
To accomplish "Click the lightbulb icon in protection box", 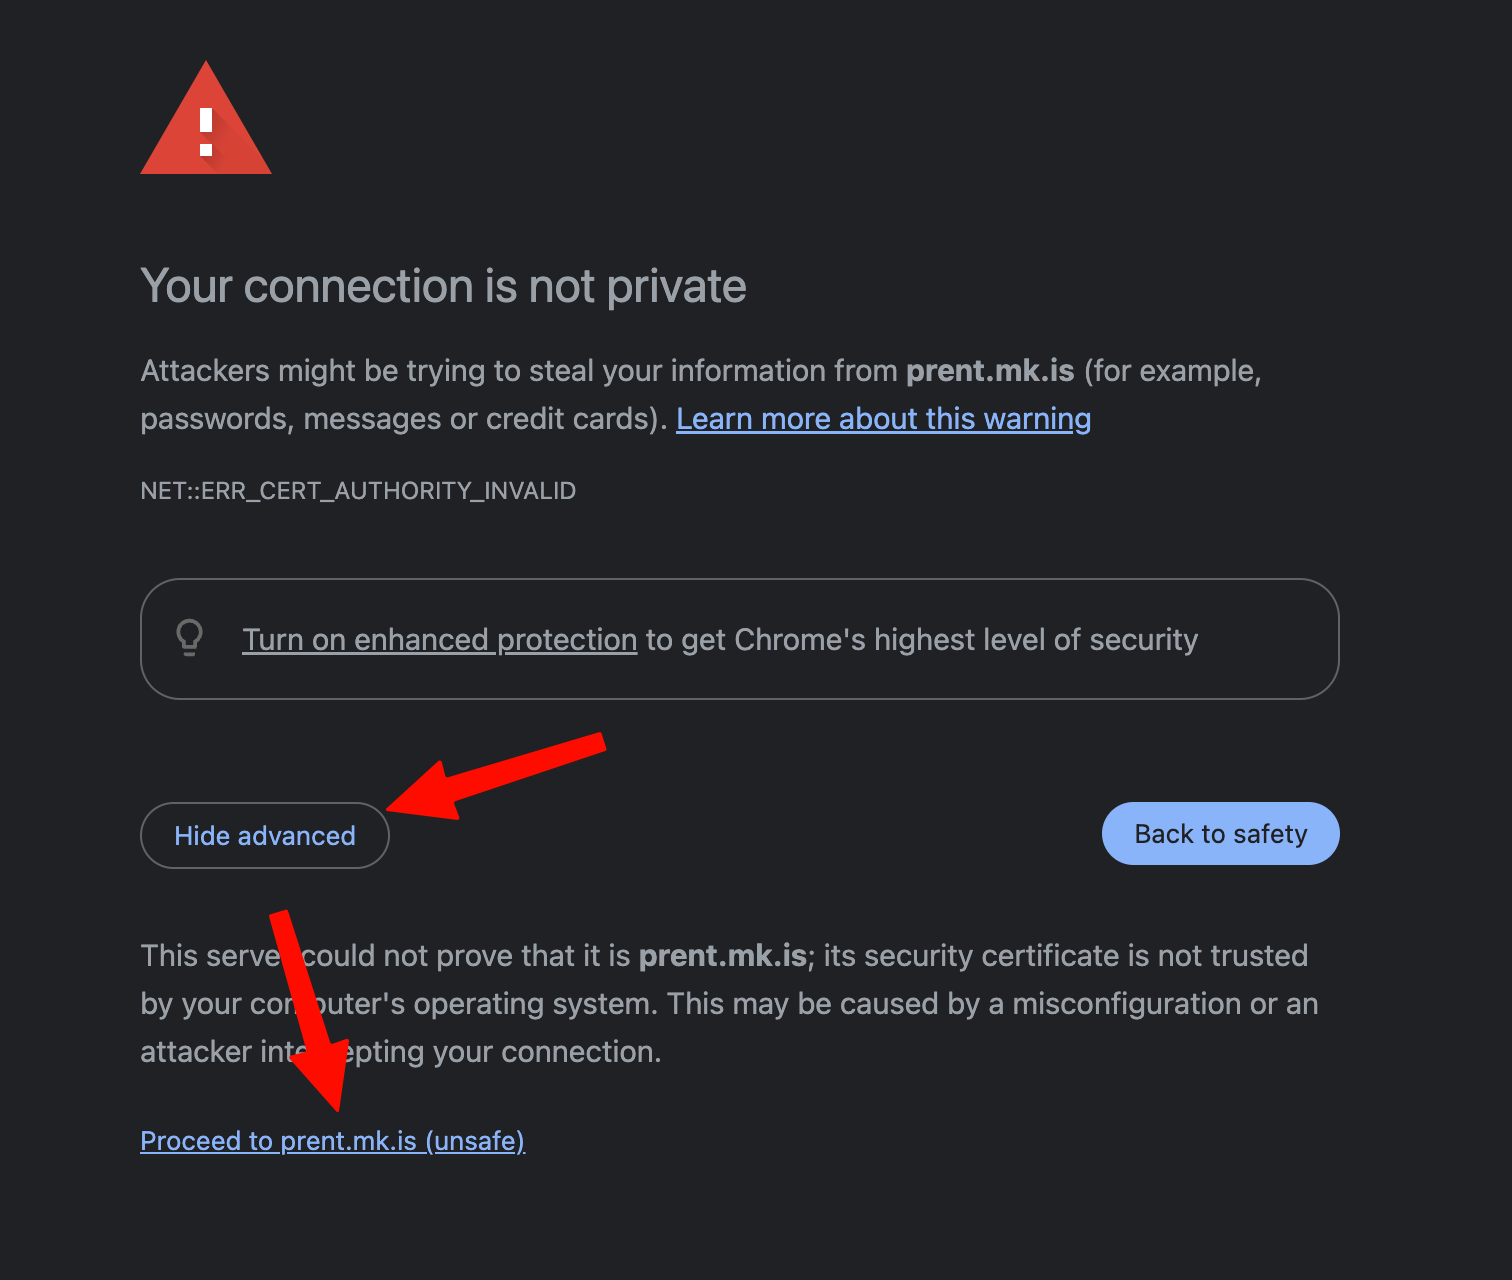I will click(190, 638).
